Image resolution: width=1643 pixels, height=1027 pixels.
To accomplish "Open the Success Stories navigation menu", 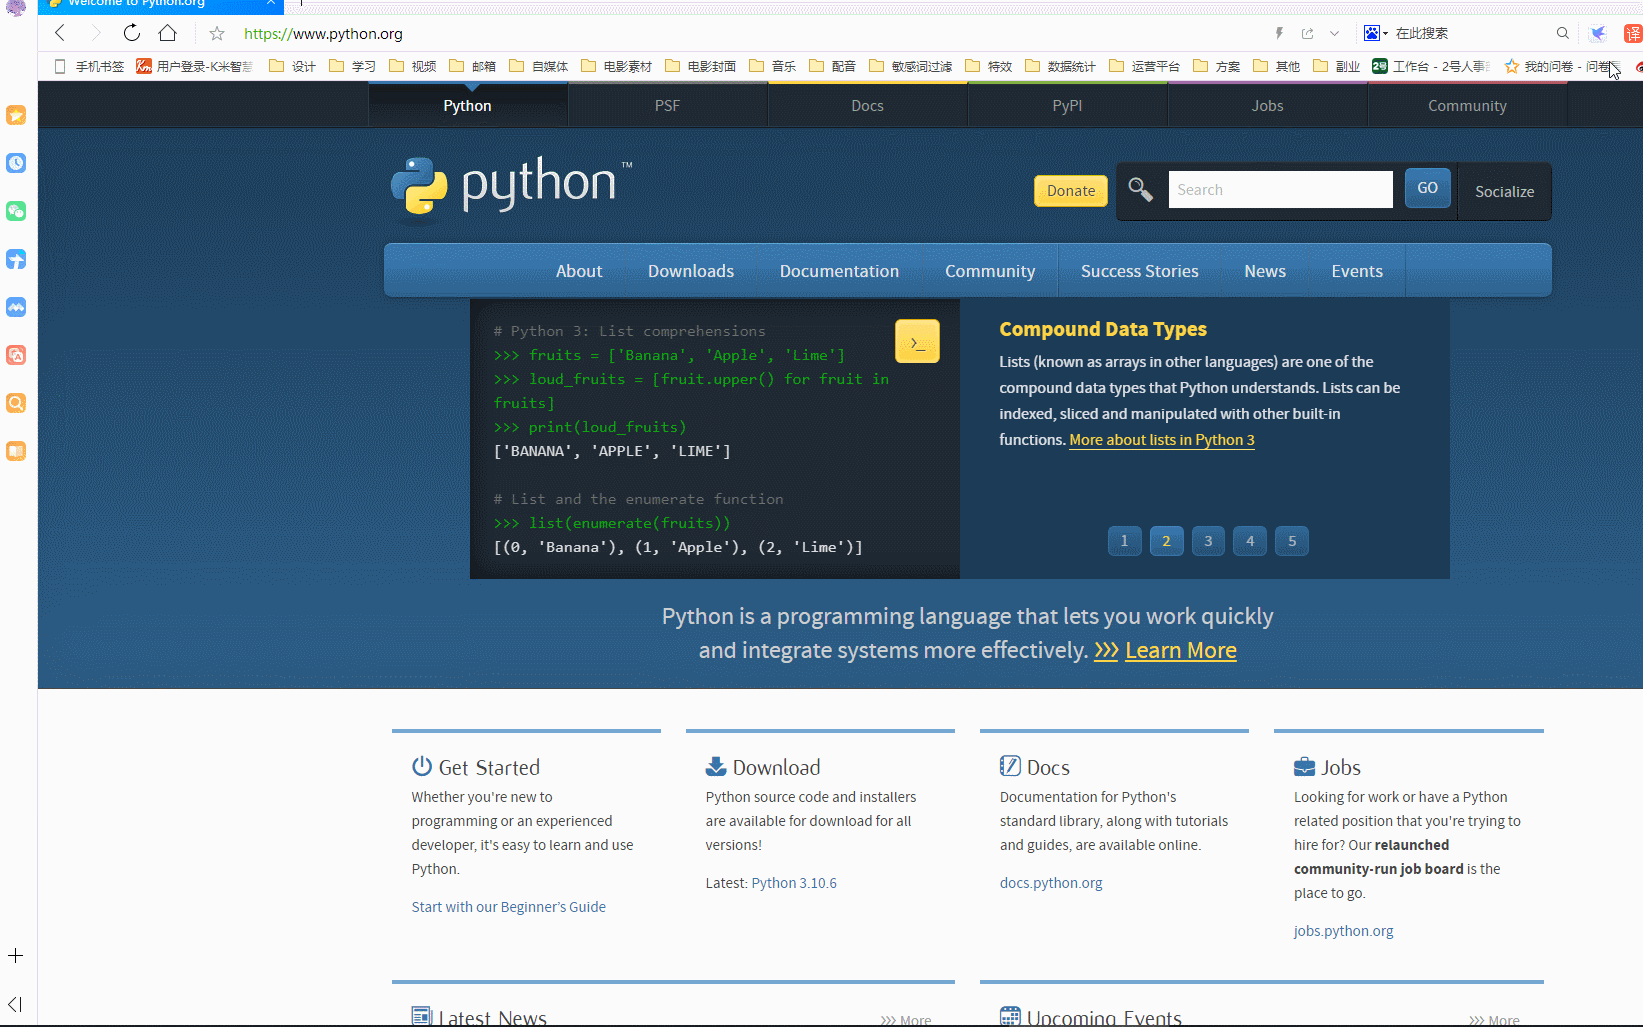I will coord(1139,271).
